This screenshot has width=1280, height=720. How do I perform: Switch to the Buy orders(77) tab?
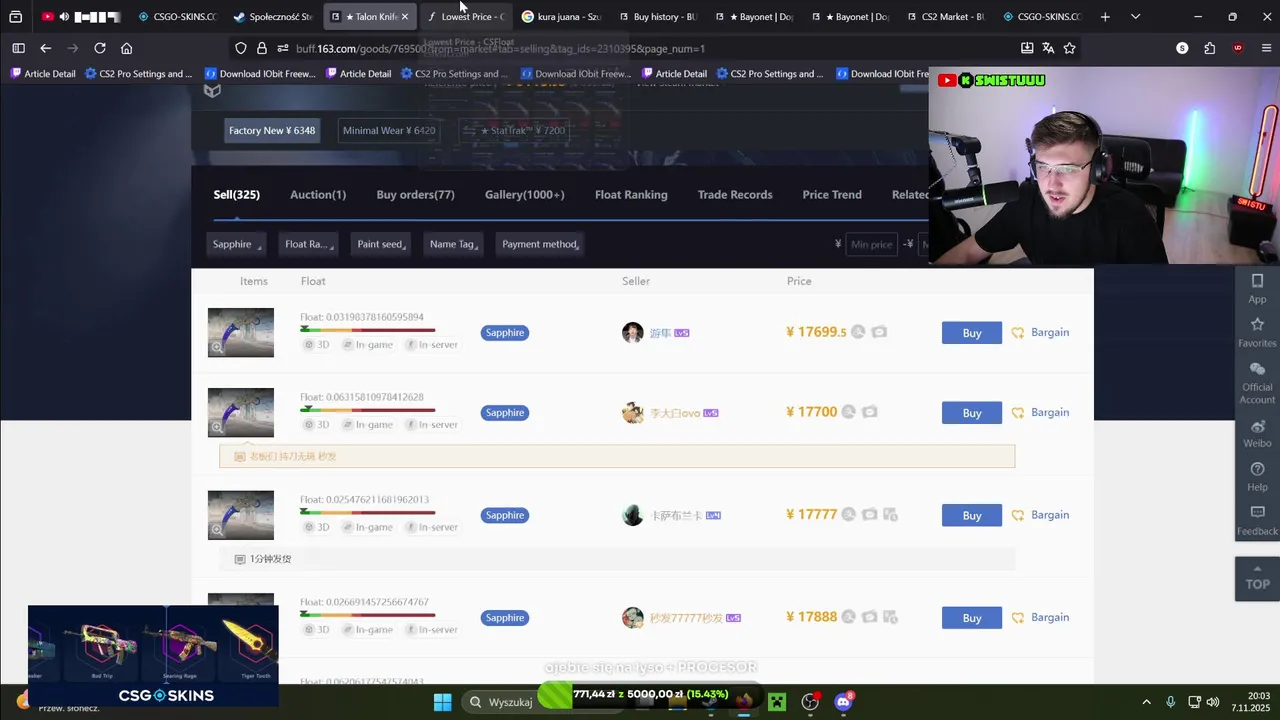point(415,195)
